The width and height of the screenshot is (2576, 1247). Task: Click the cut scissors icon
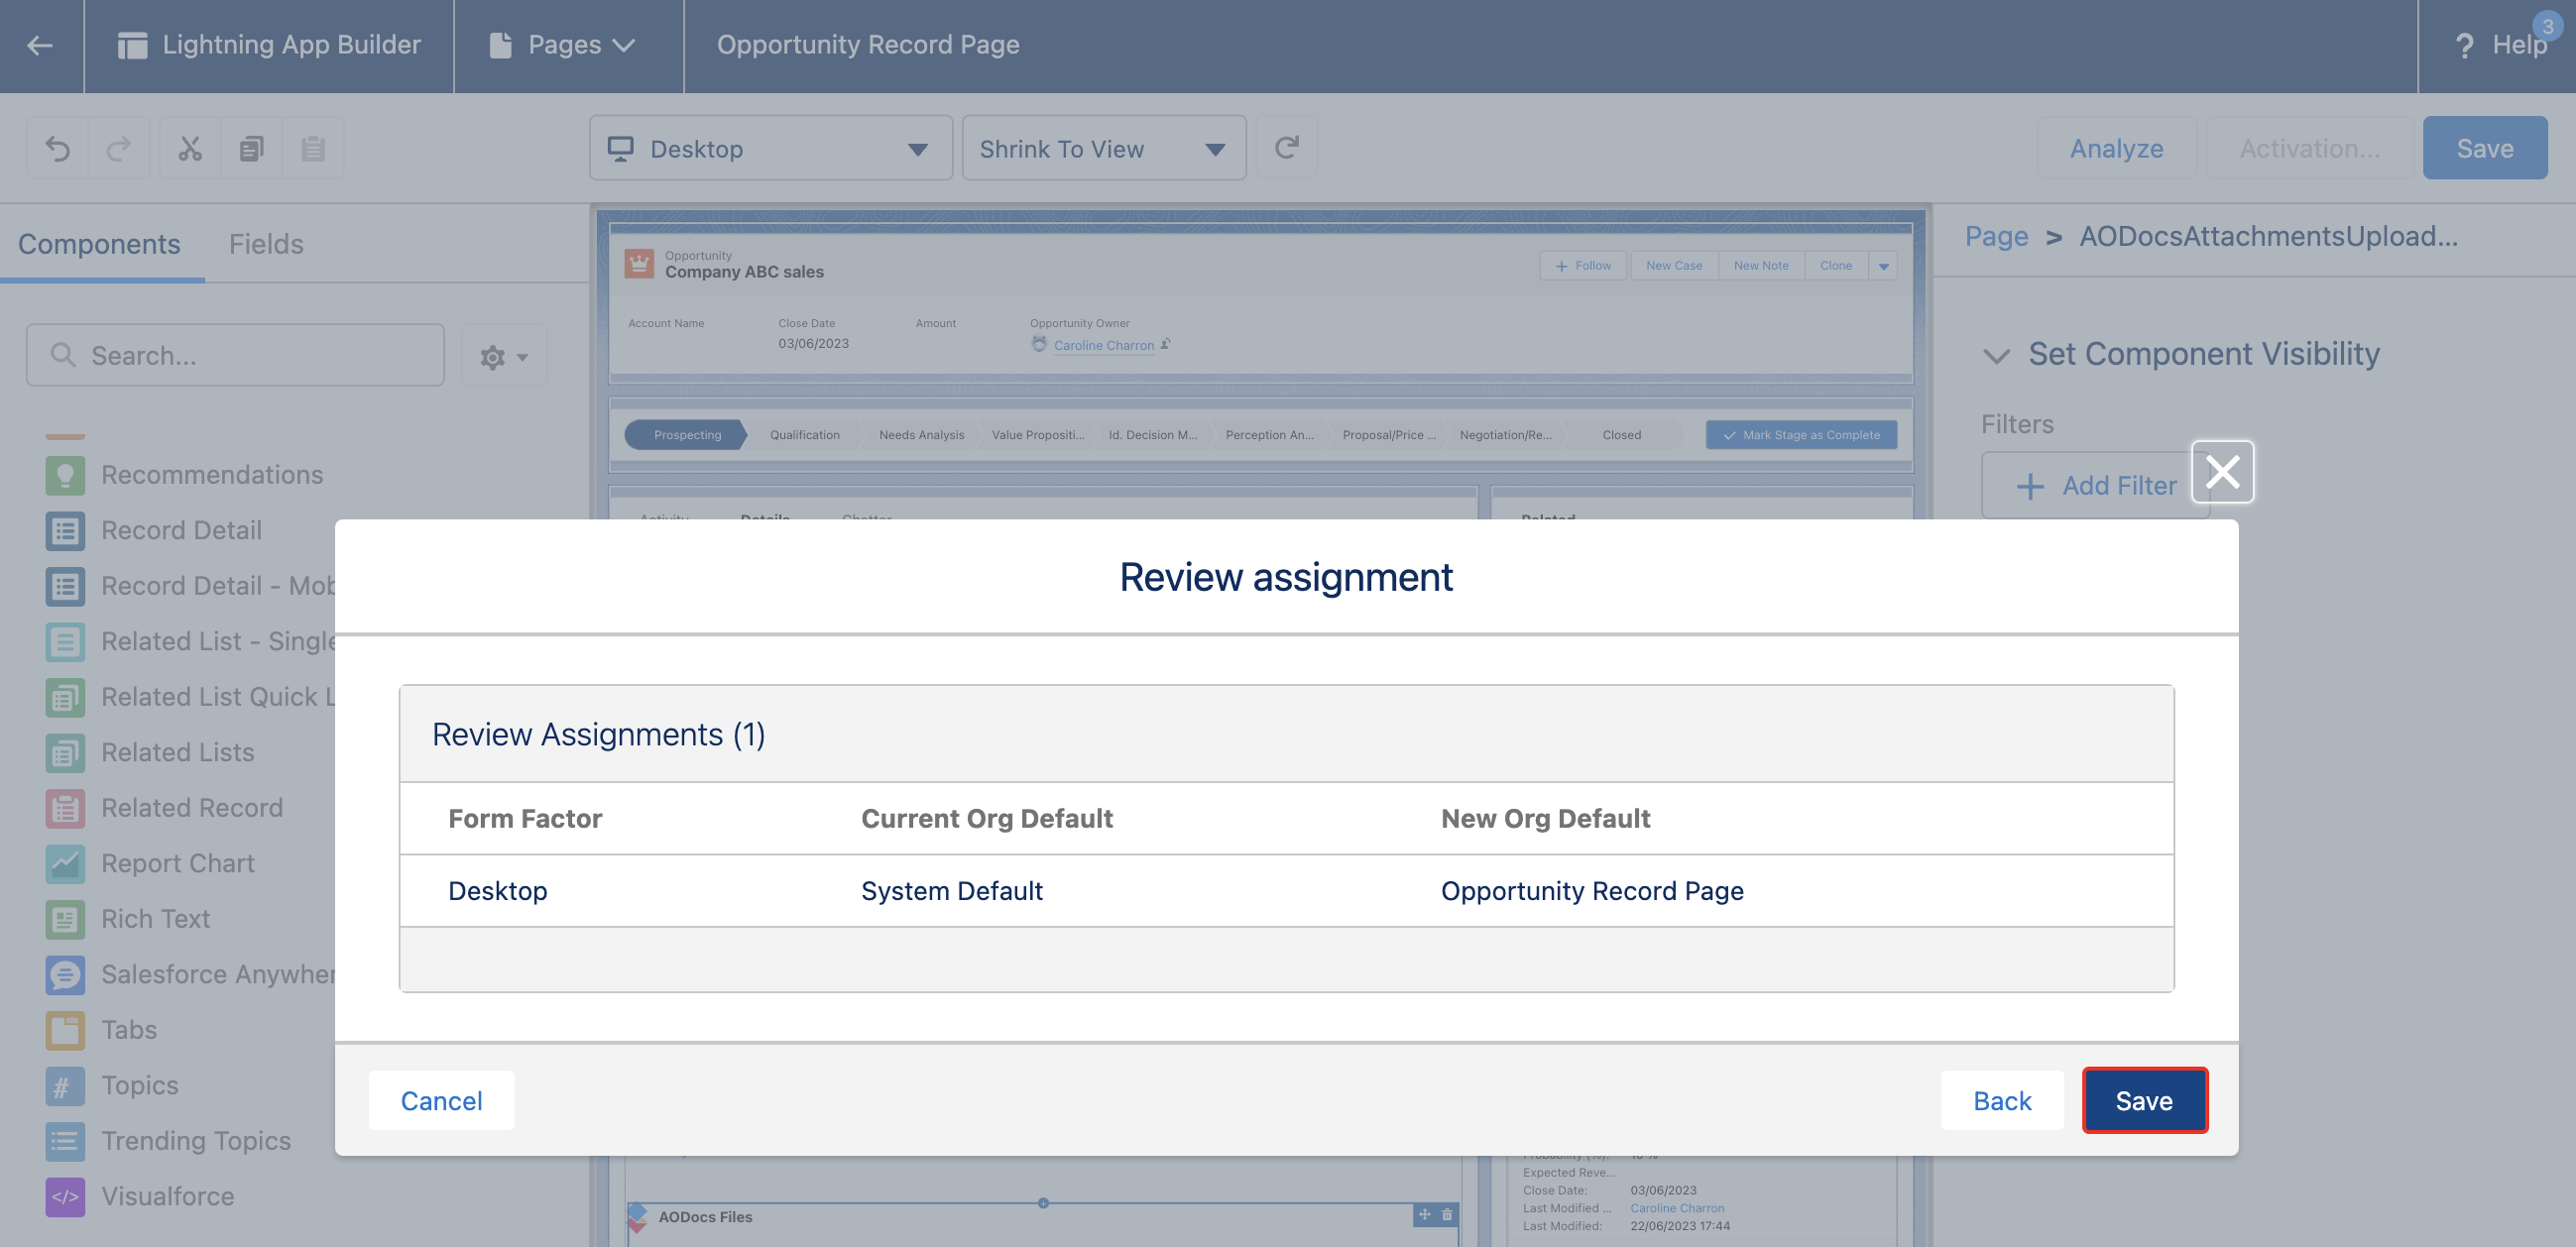point(190,148)
